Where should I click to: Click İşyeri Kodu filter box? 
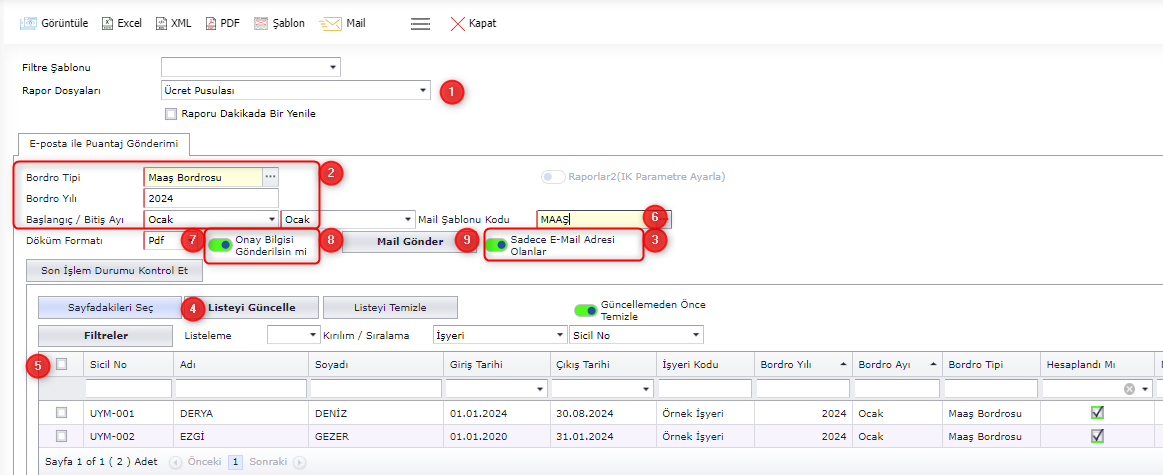[705, 389]
